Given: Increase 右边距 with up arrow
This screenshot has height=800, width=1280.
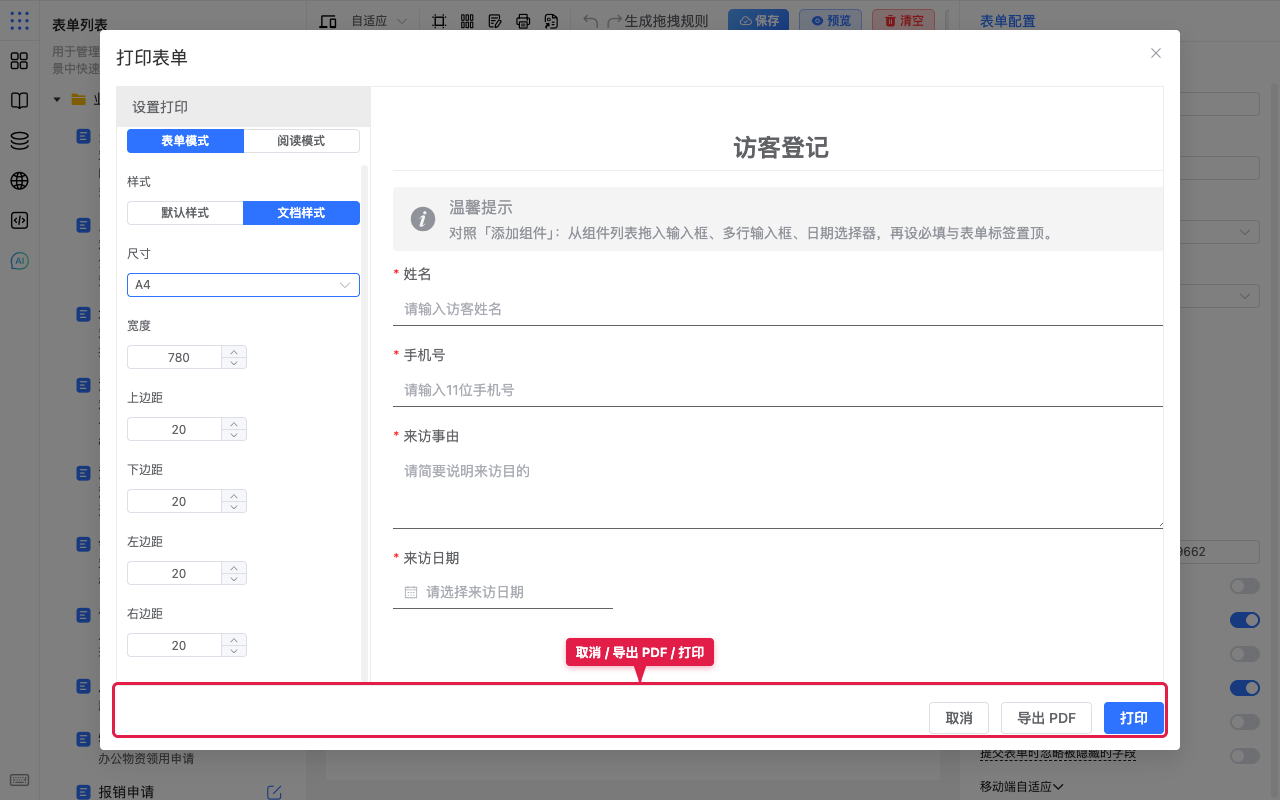Looking at the screenshot, I should (x=234, y=639).
